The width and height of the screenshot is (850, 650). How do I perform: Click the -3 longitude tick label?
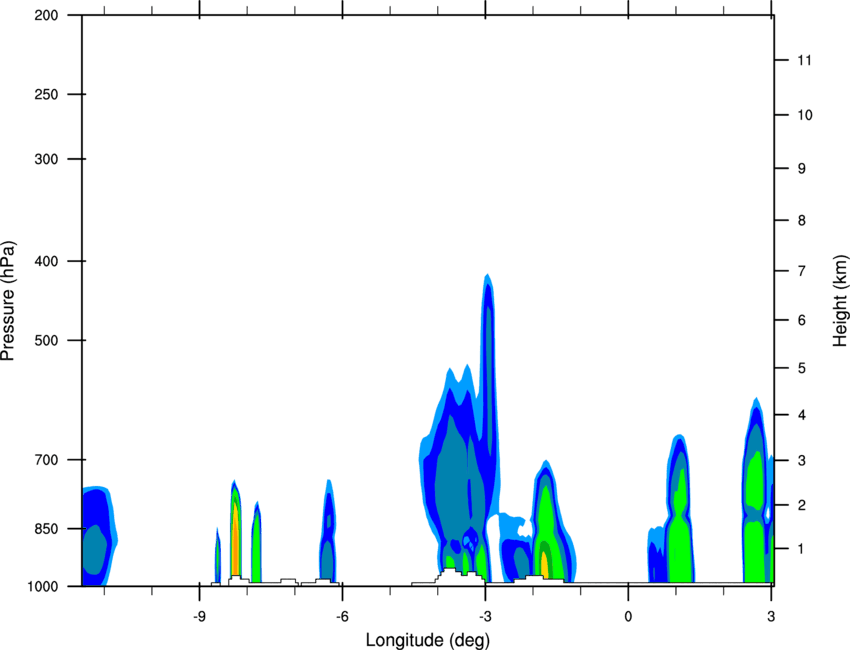[x=485, y=616]
